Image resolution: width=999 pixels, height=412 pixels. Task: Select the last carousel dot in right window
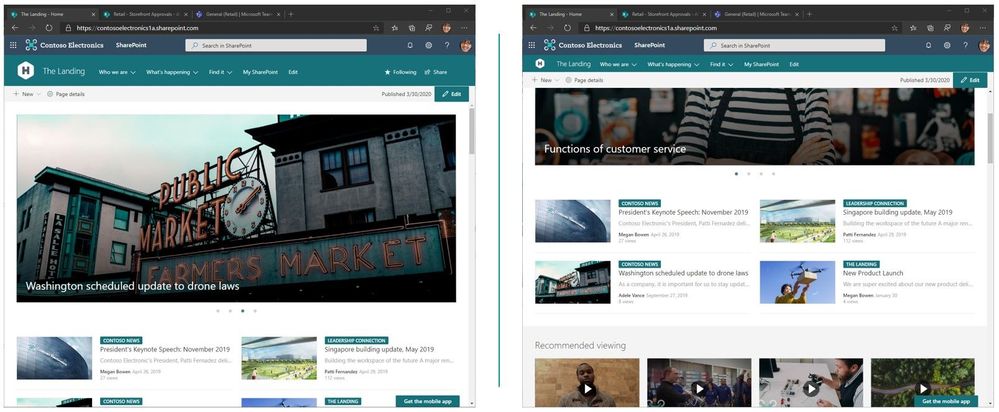(x=773, y=173)
